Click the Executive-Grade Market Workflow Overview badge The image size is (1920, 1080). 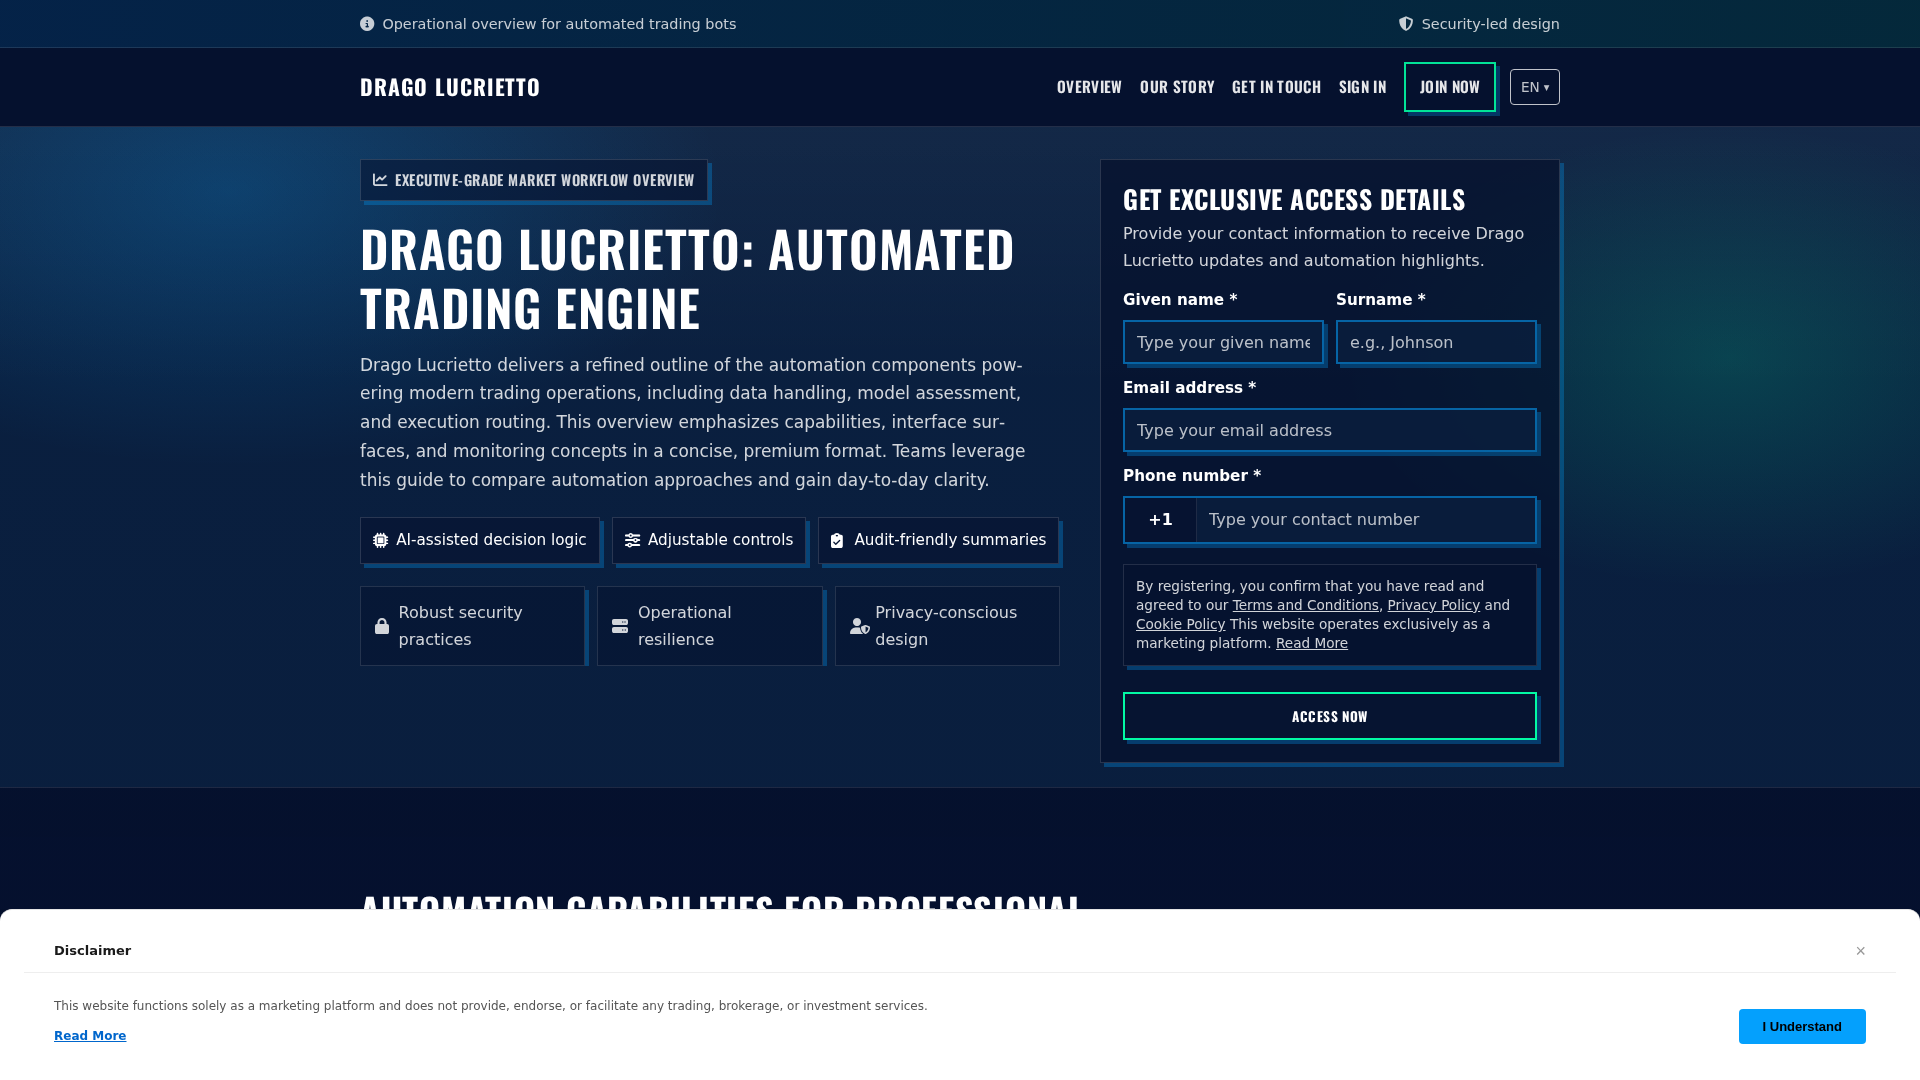(x=534, y=180)
